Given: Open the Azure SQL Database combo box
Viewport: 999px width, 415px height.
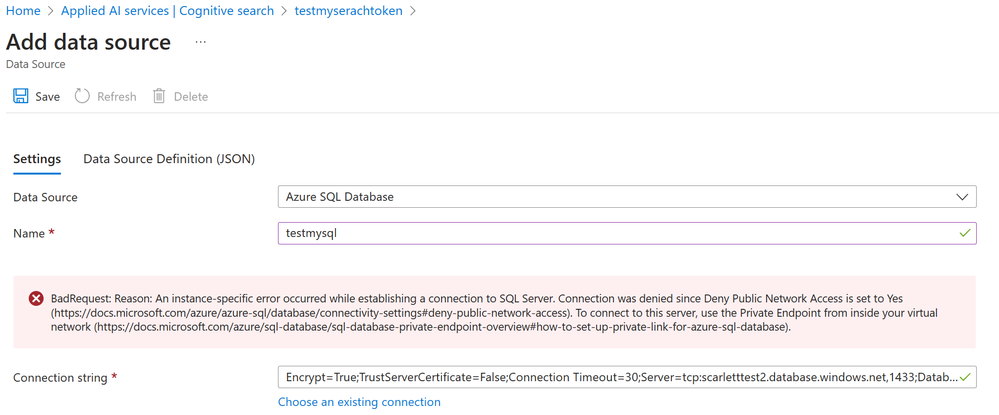Looking at the screenshot, I should 627,197.
